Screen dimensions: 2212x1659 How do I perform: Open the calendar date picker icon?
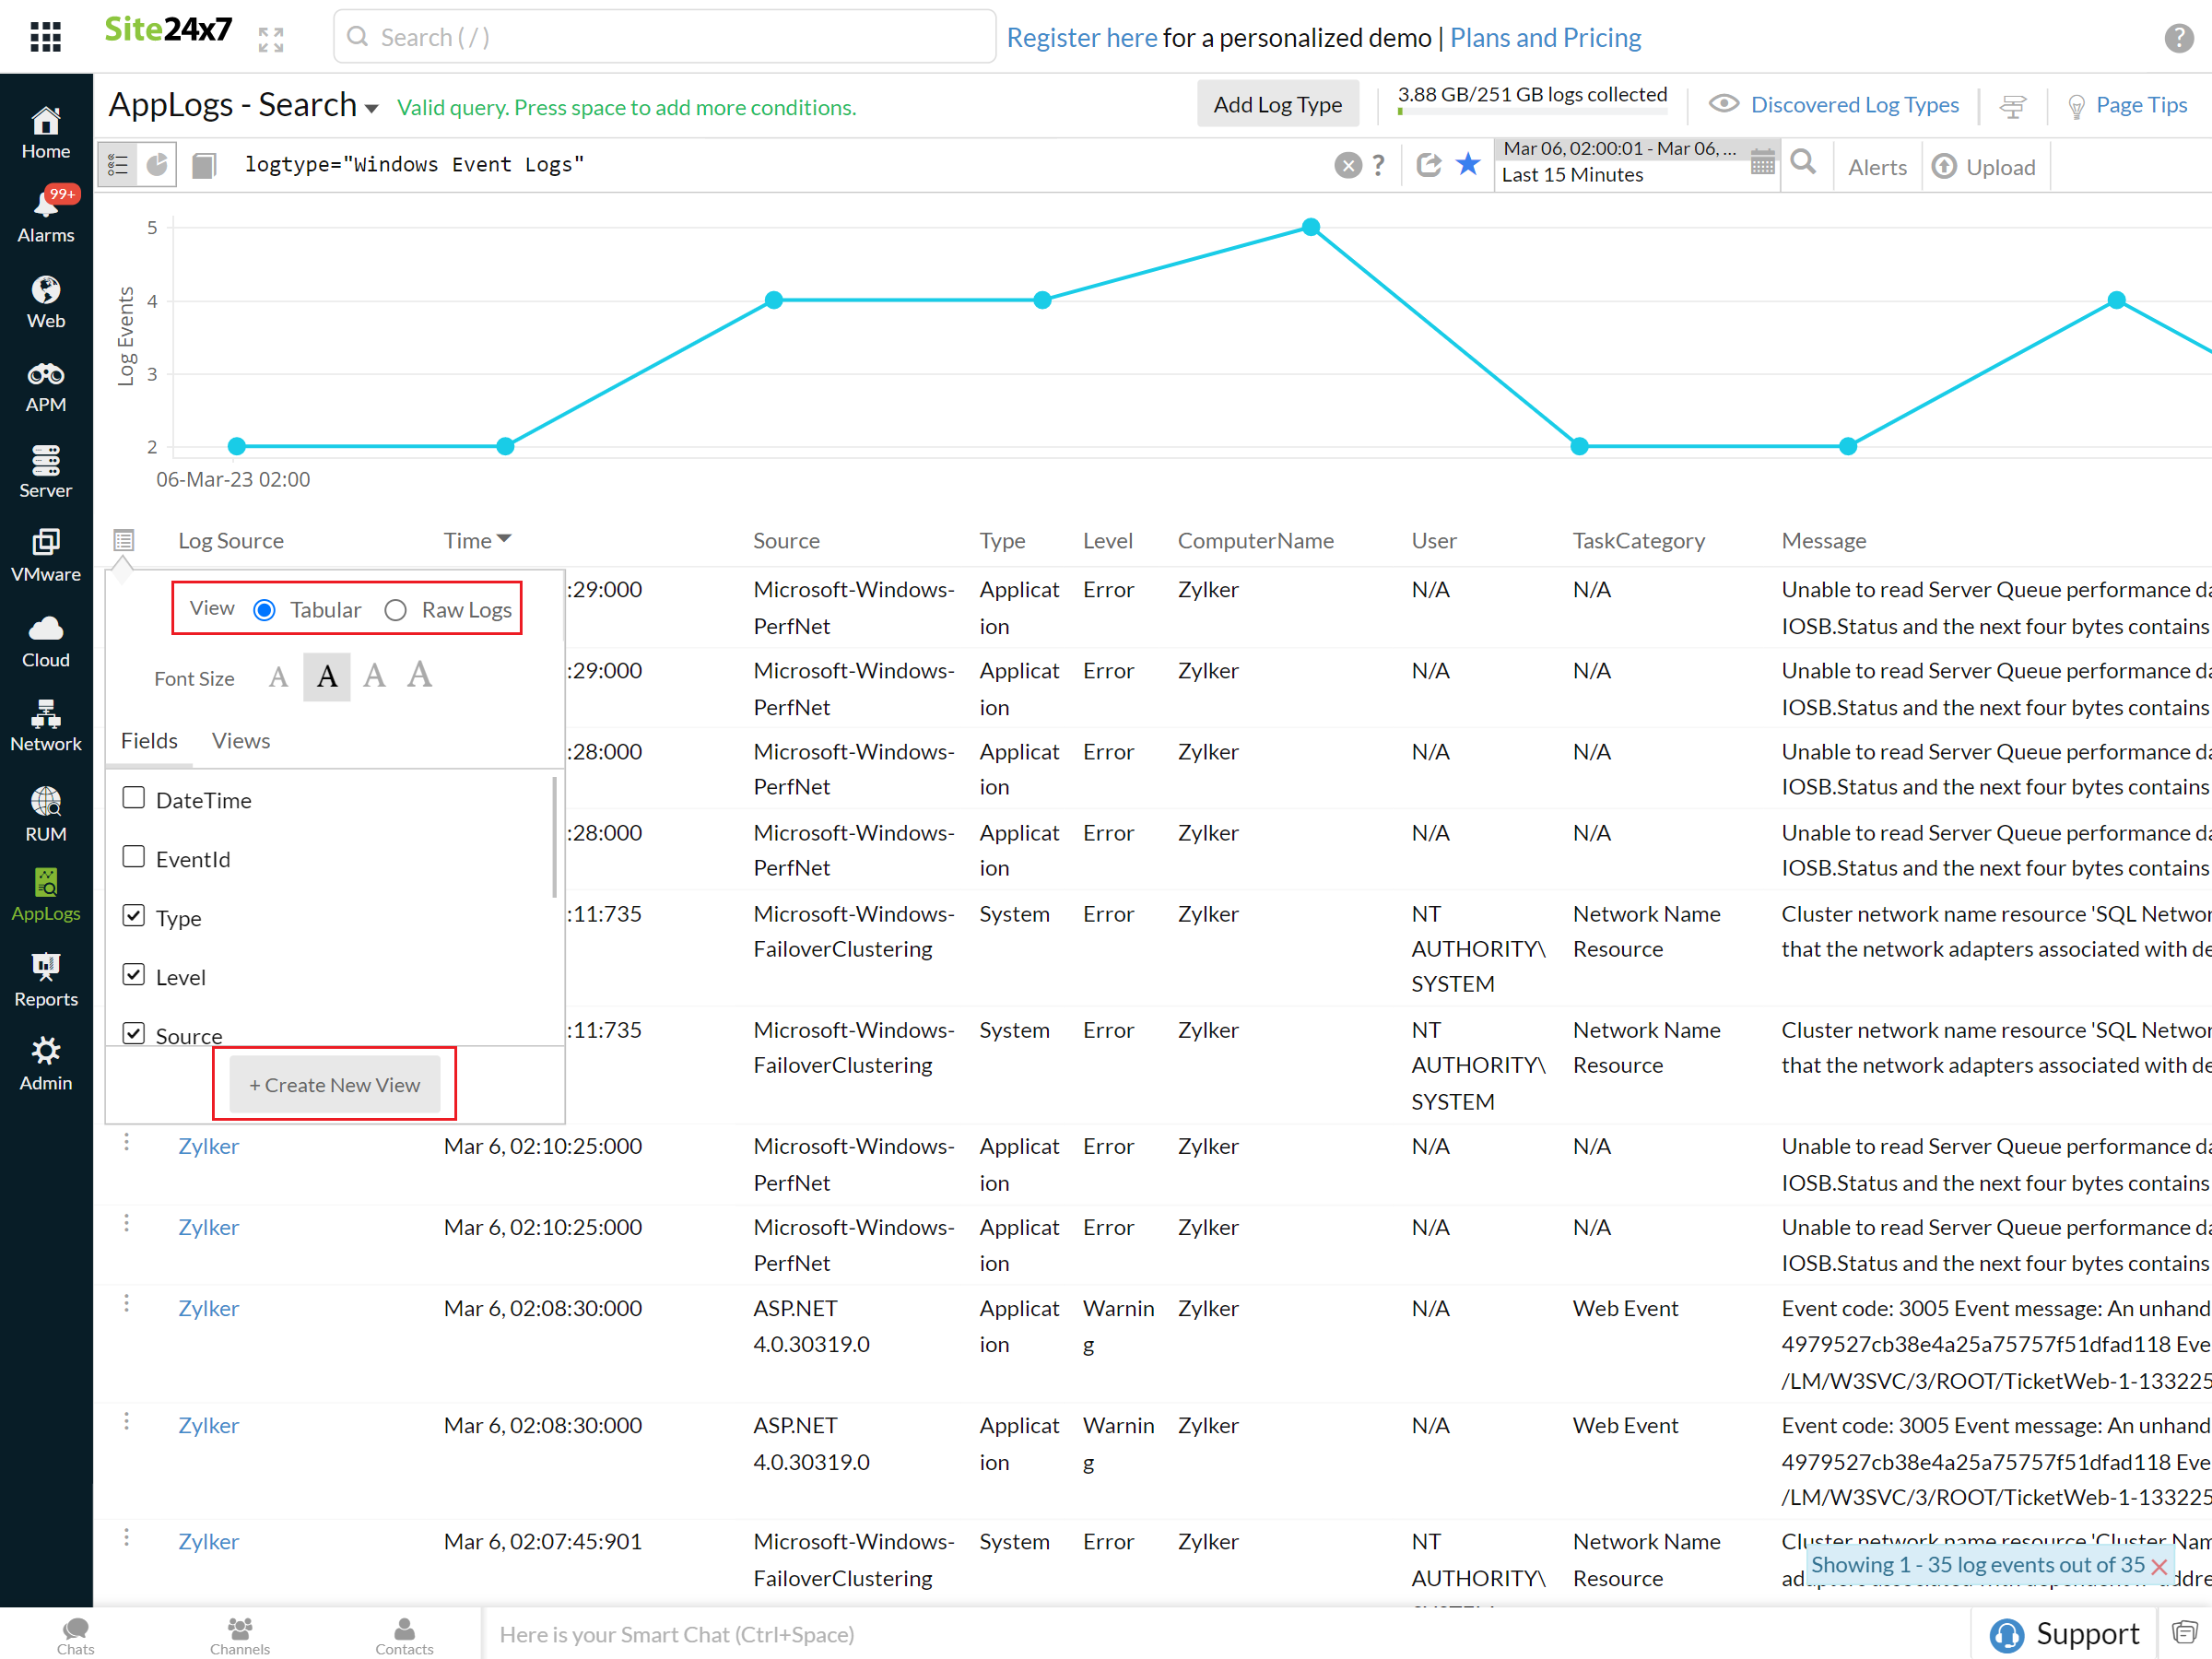pyautogui.click(x=1762, y=163)
